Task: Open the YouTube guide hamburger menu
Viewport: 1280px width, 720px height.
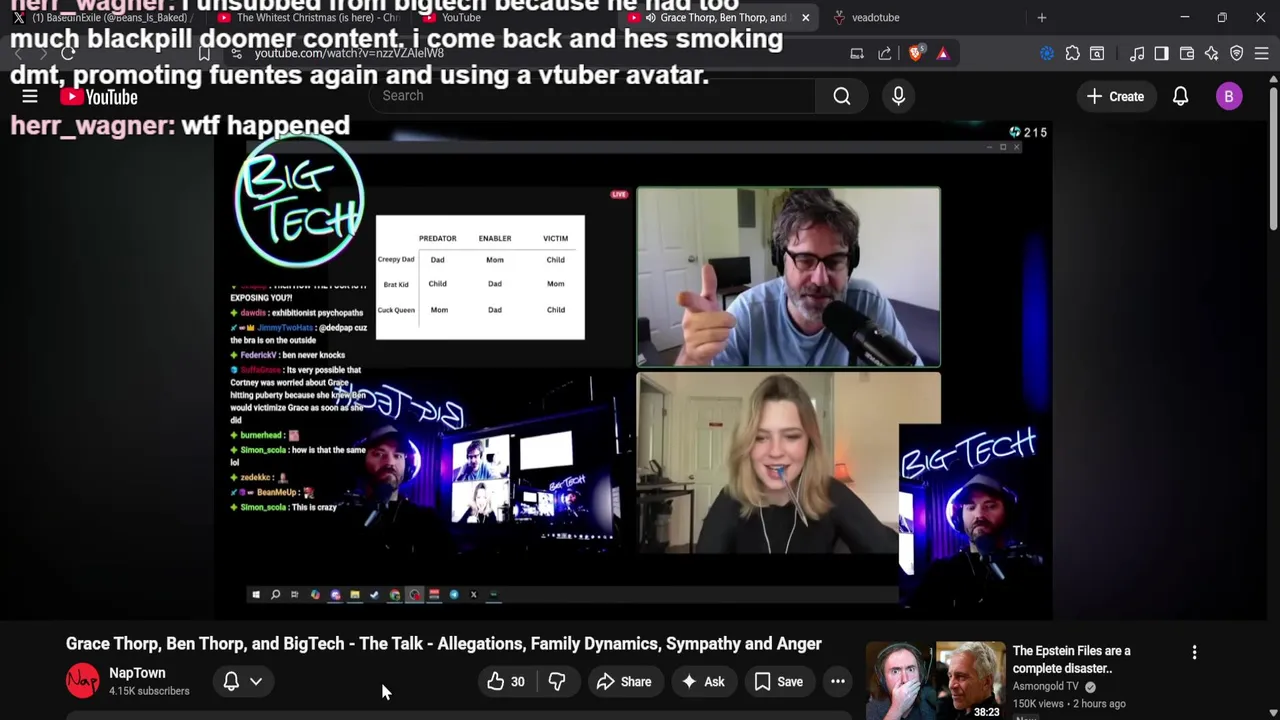Action: coord(30,96)
